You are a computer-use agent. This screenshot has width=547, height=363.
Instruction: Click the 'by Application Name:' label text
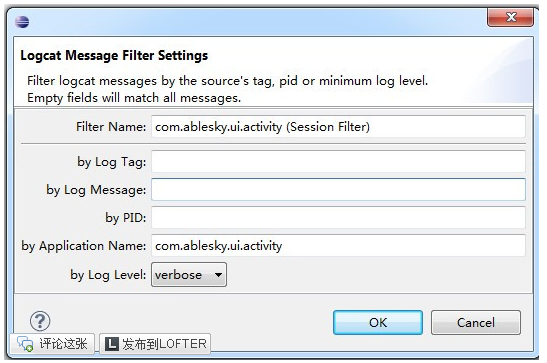84,246
